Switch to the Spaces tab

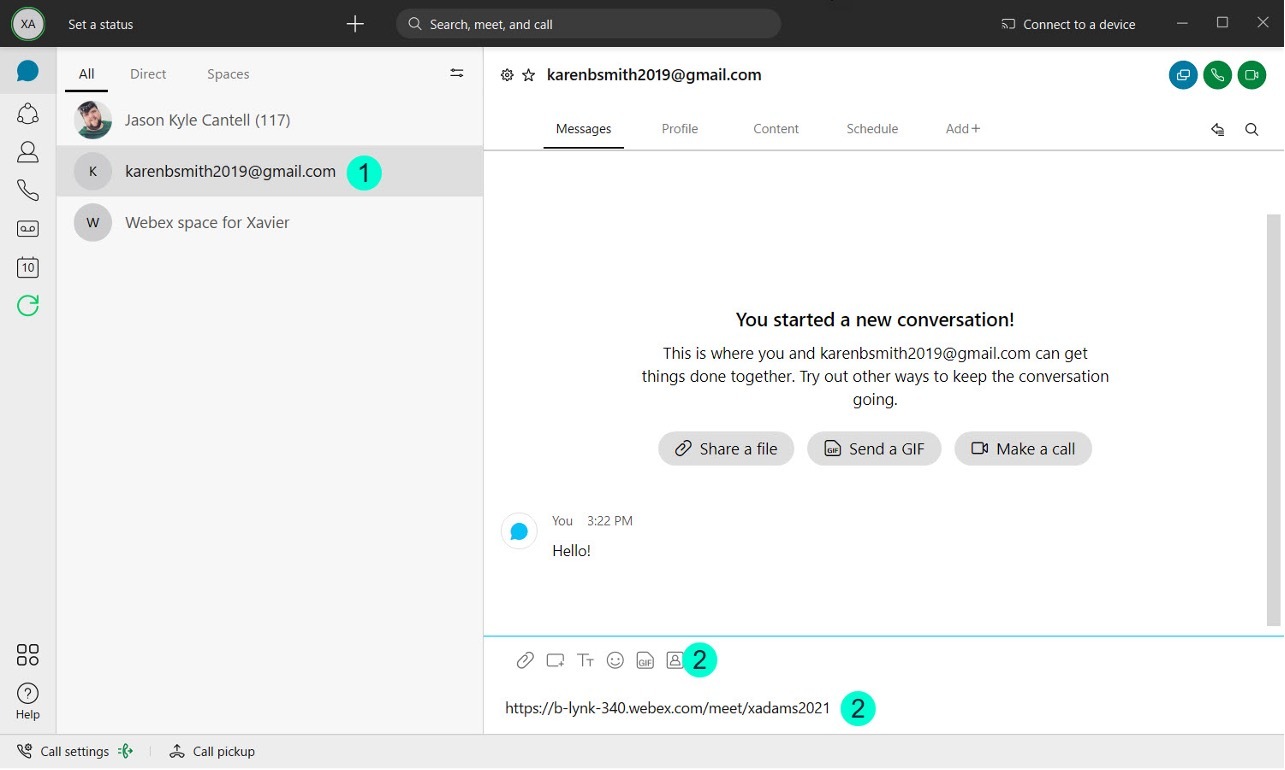tap(228, 74)
